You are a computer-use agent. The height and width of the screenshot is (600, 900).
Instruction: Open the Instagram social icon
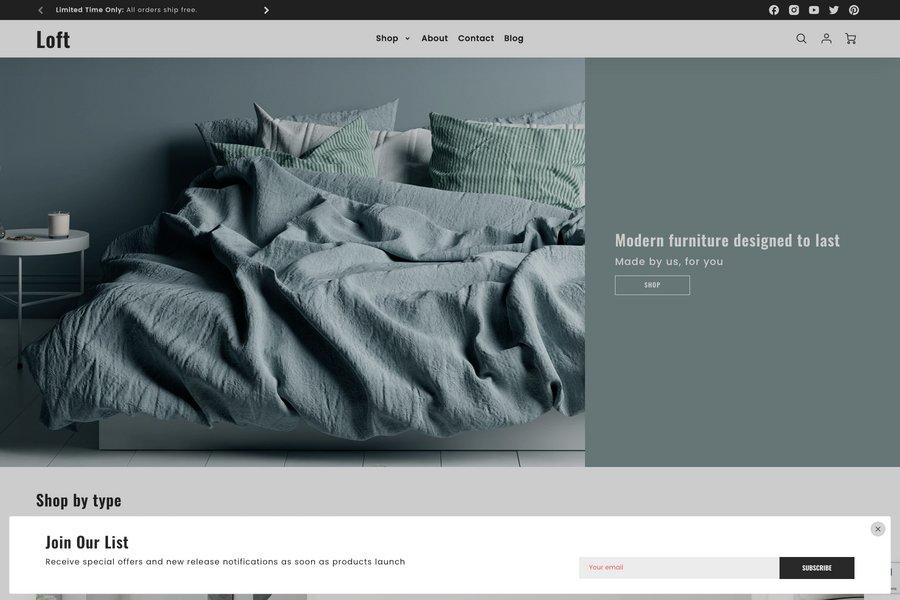point(793,9)
